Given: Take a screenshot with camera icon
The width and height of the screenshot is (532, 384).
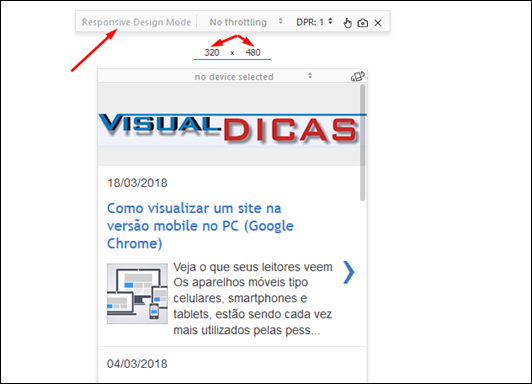Looking at the screenshot, I should tap(363, 23).
